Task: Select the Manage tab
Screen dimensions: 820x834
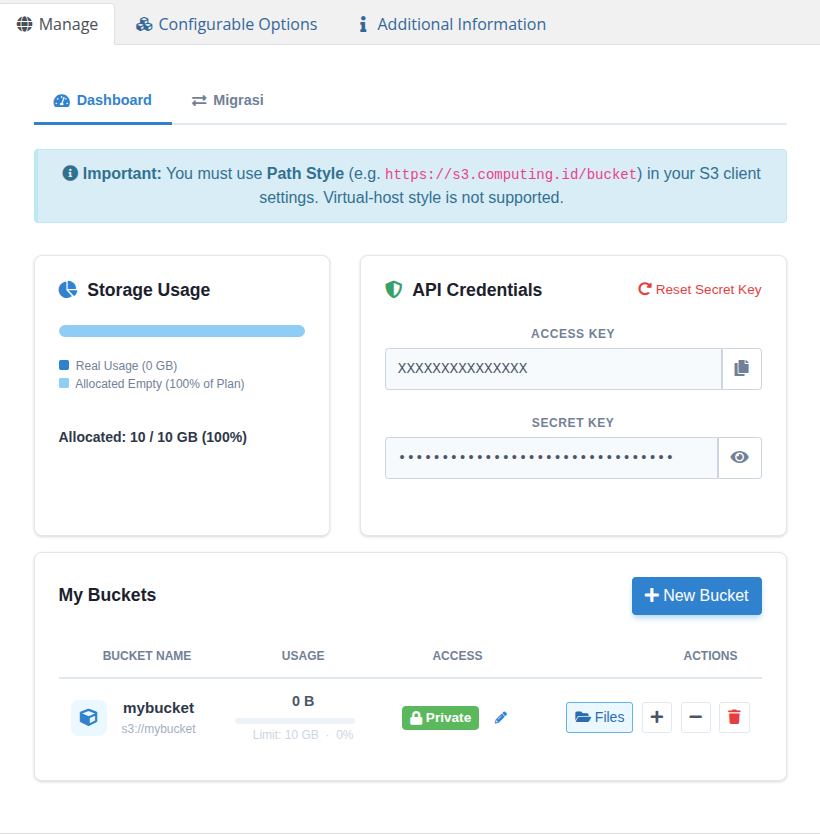Action: 57,23
